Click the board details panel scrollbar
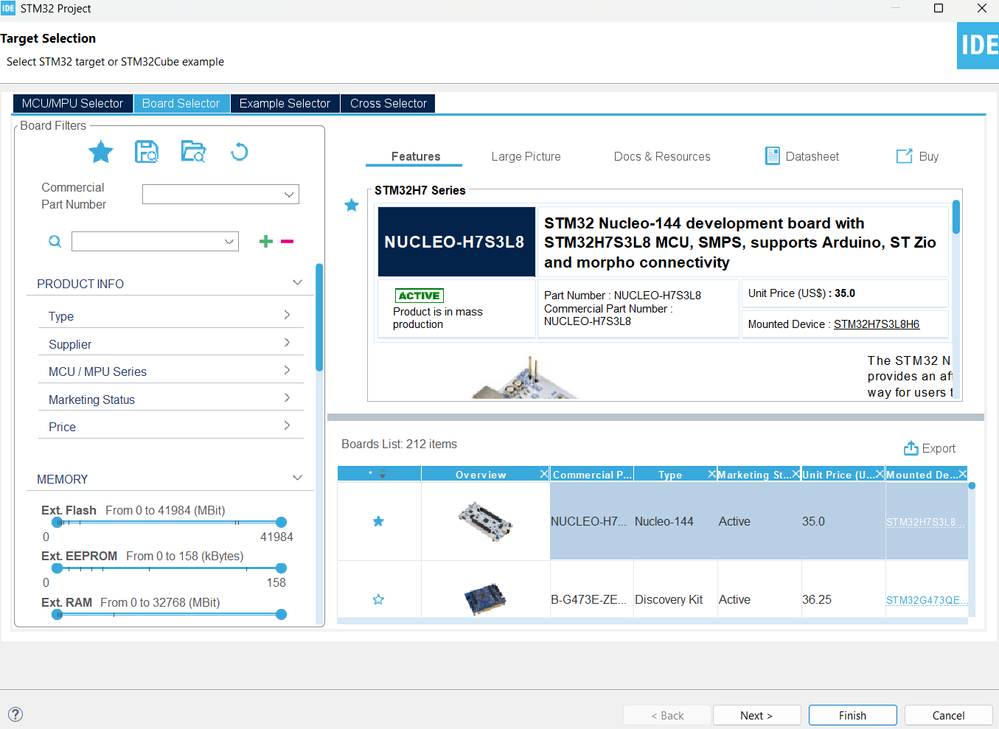 pos(956,217)
